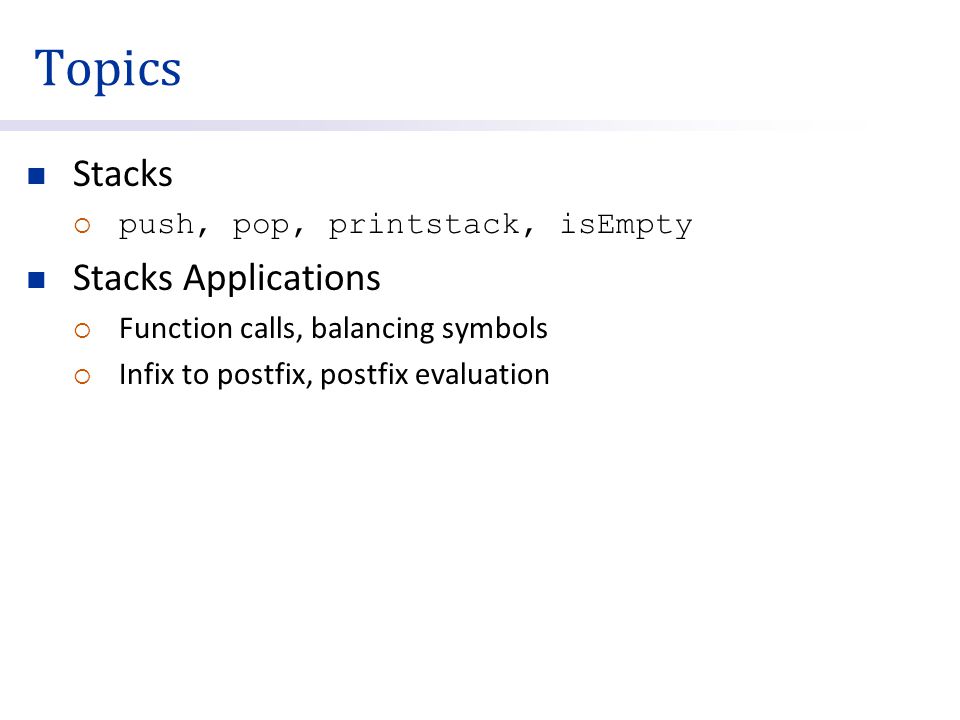The width and height of the screenshot is (960, 720).
Task: Click the word push in the code line
Action: click(156, 225)
